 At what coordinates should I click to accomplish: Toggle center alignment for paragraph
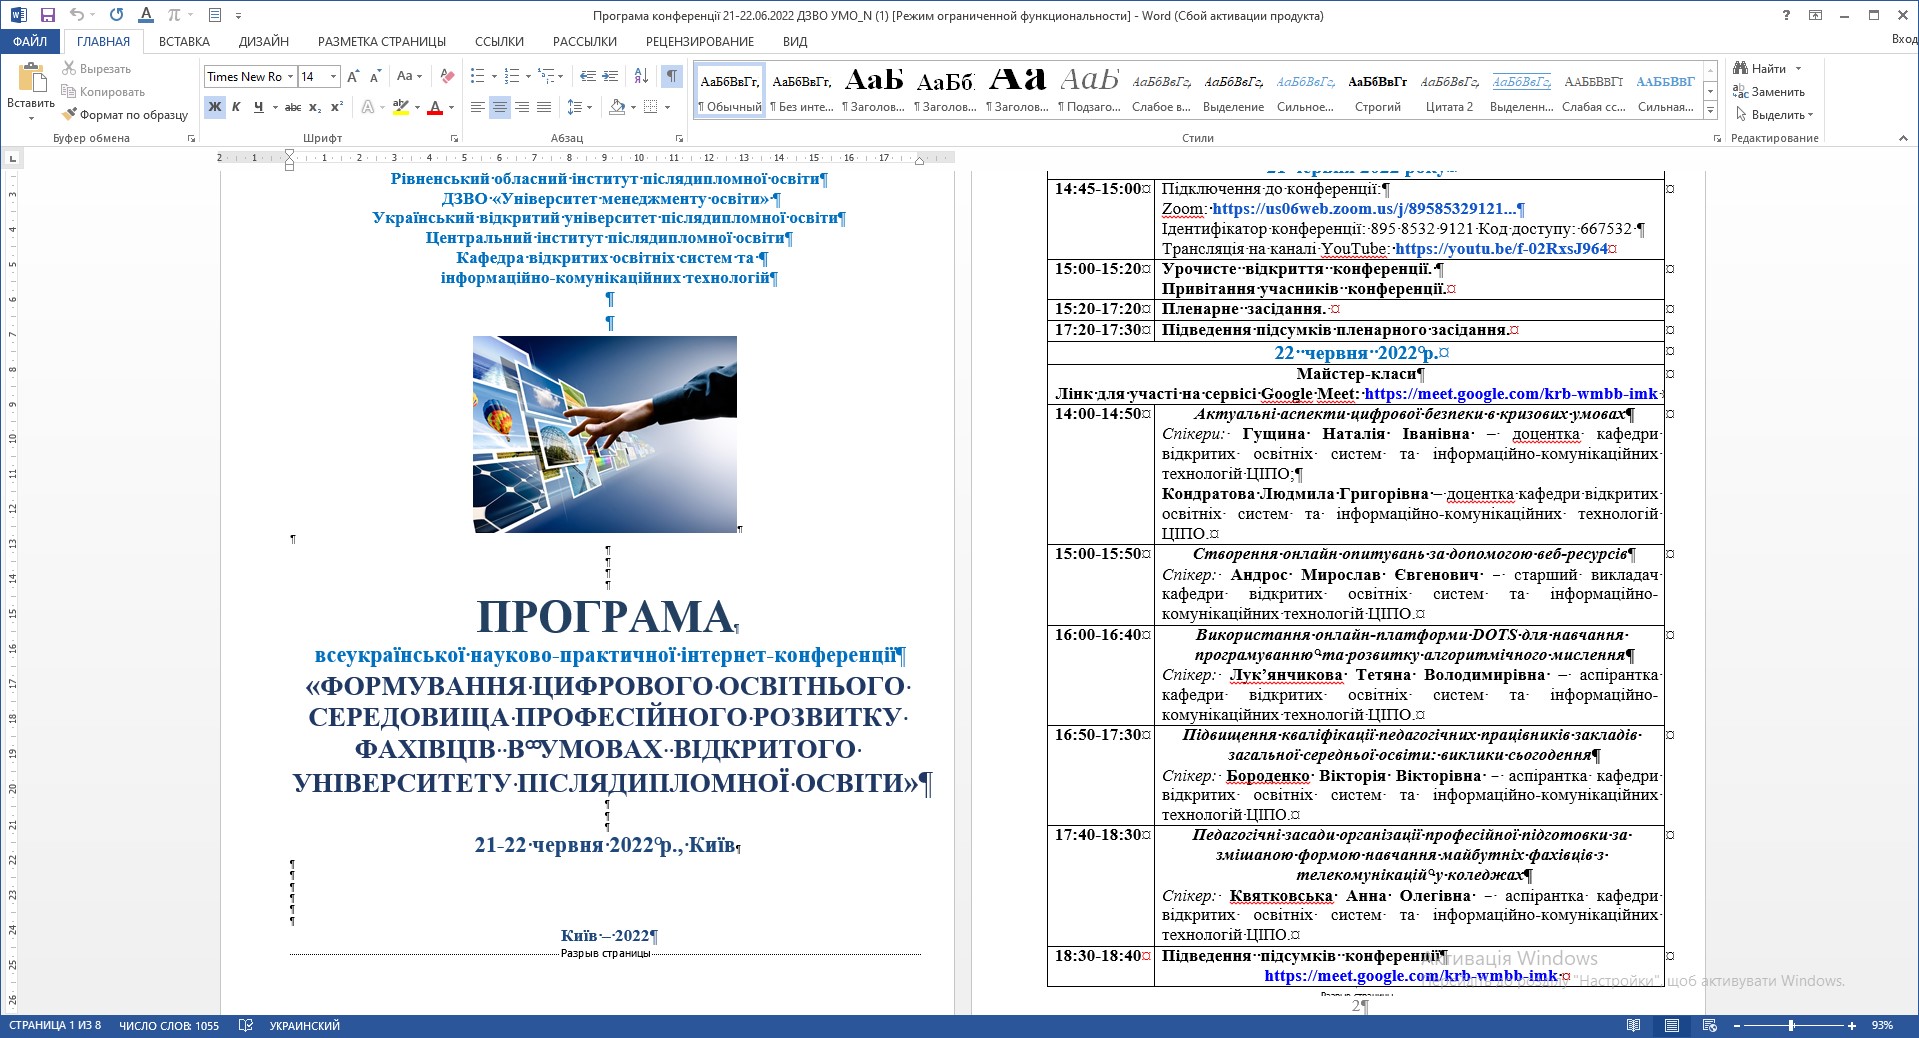[500, 107]
